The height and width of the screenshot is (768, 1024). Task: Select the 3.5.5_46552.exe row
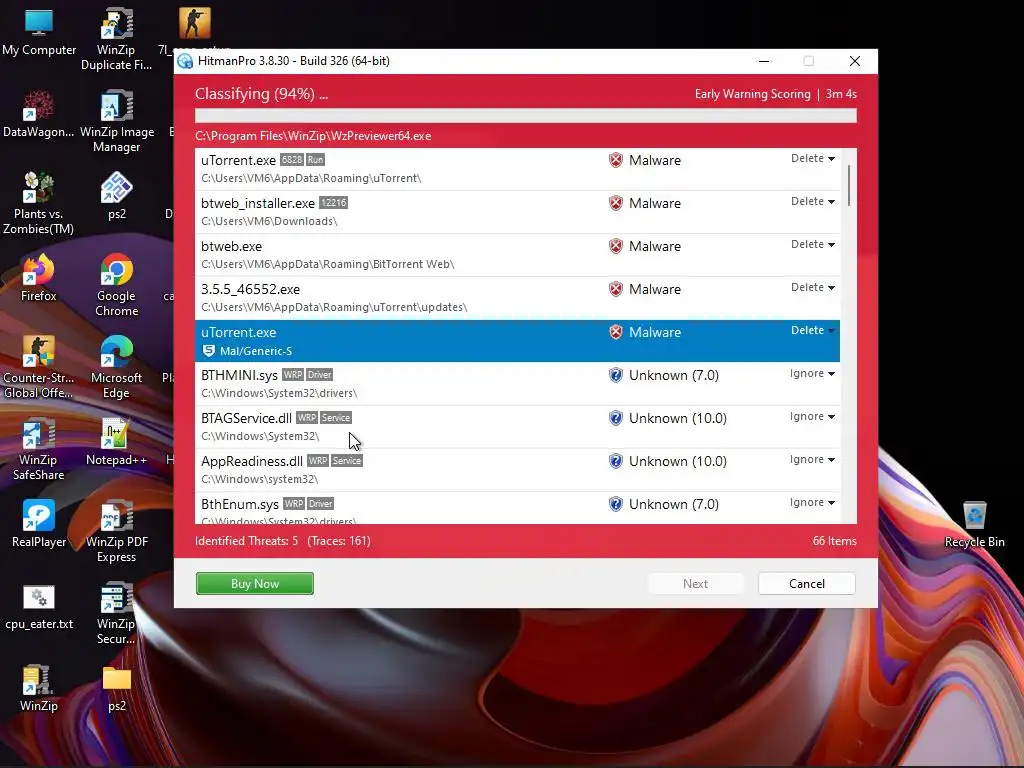[x=517, y=298]
